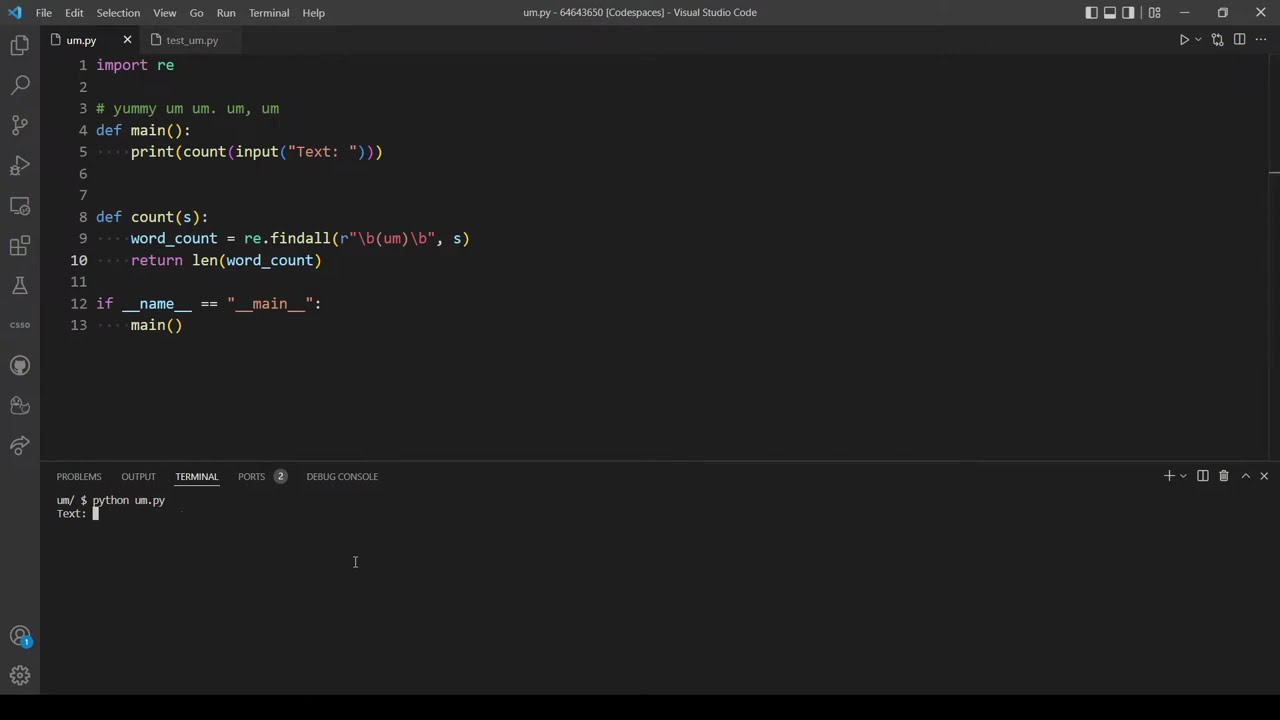Toggle the primary side bar layout
The height and width of the screenshot is (720, 1280).
[x=1091, y=13]
